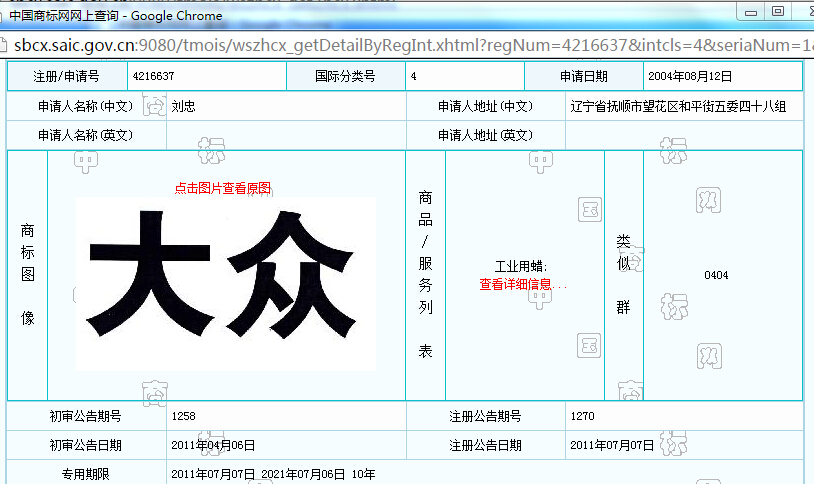Click the URL in the address bar
This screenshot has width=814, height=484.
point(413,45)
